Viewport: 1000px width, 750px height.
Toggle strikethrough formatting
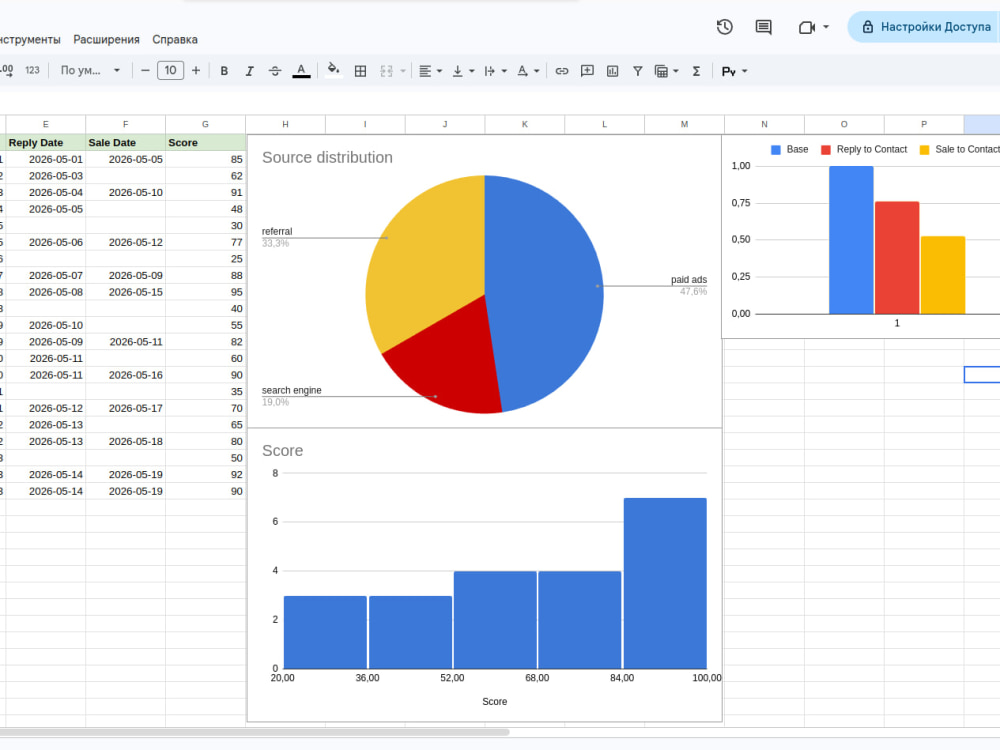pyautogui.click(x=275, y=71)
